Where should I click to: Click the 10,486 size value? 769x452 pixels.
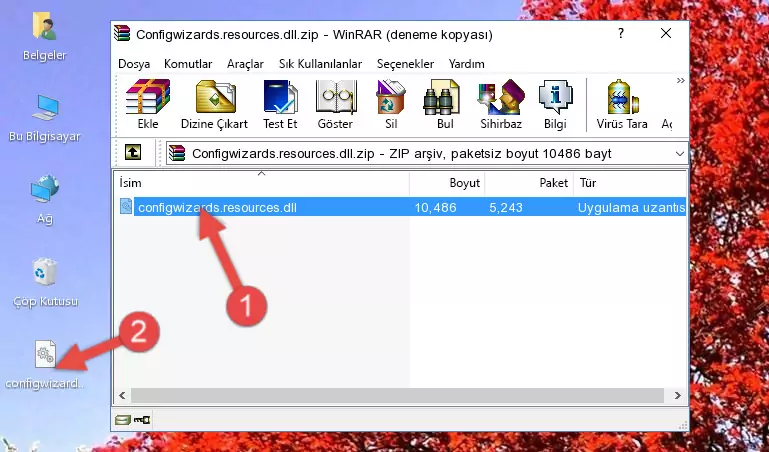pos(436,207)
